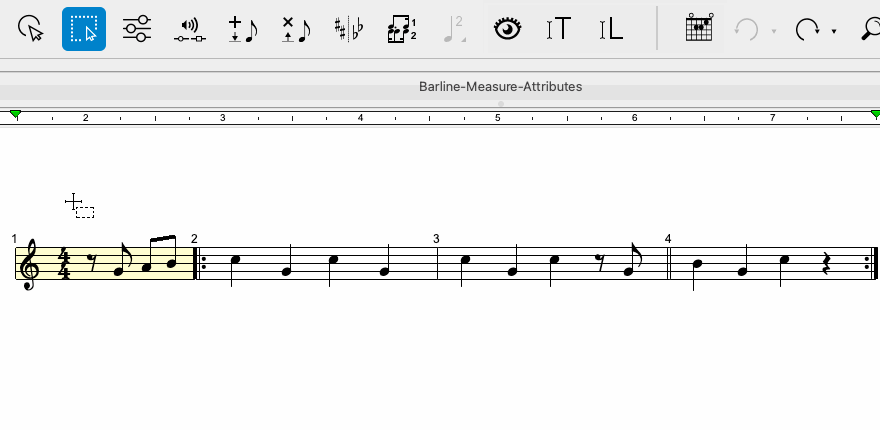Click the right green ruler margin marker
Viewport: 880px width, 430px height.
pos(875,115)
